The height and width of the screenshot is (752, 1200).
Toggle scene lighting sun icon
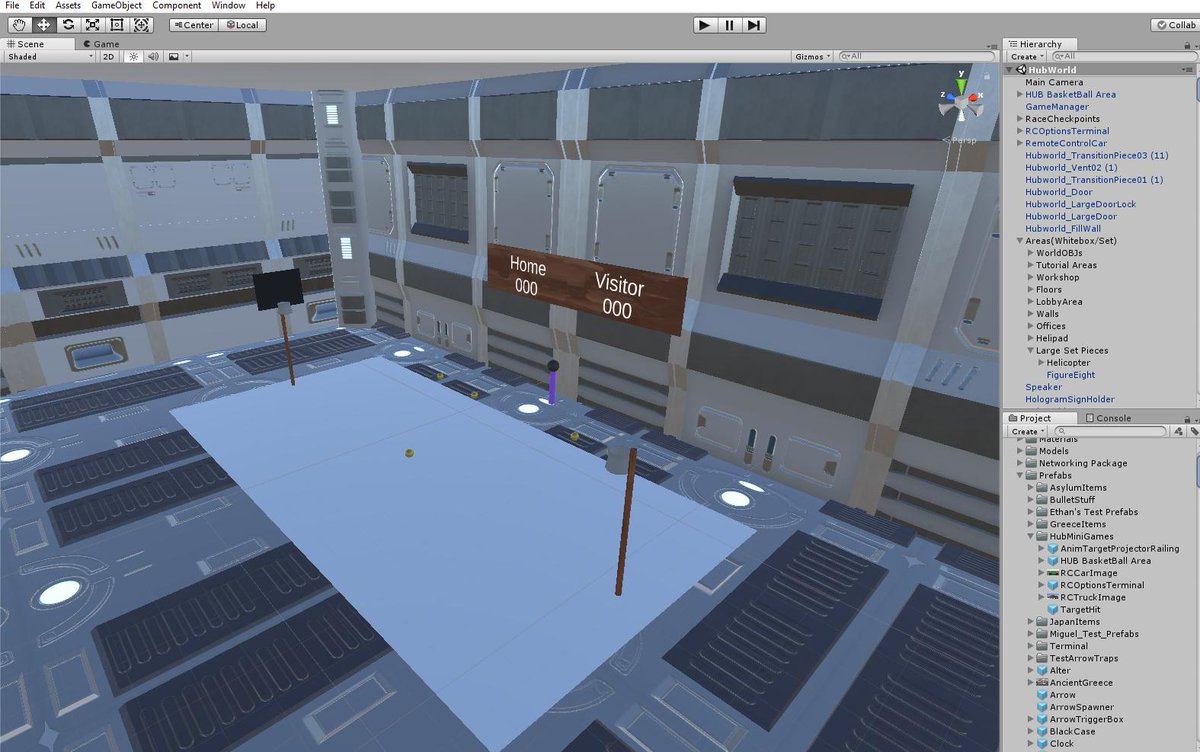pos(133,57)
